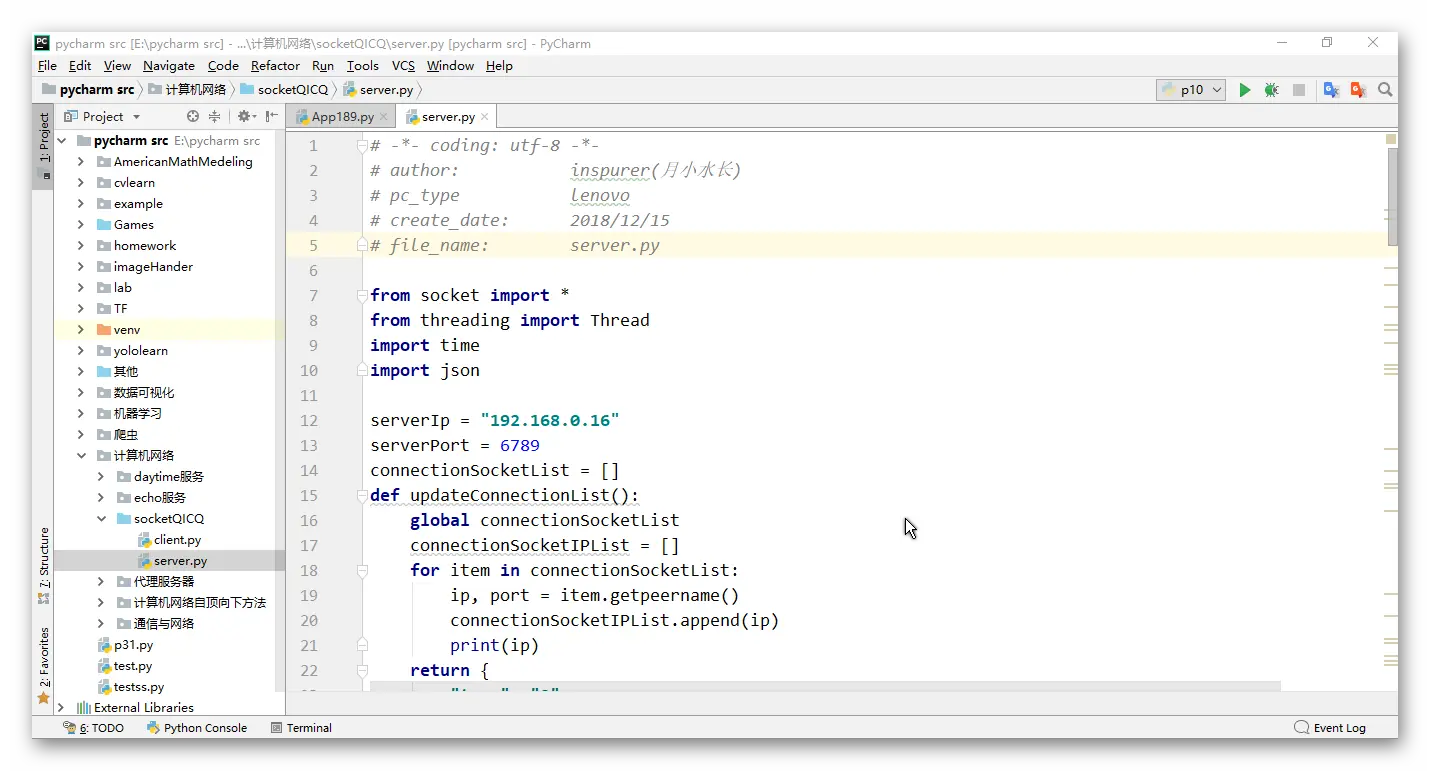
Task: Click the editor horizontal scrollbar
Action: pos(825,687)
